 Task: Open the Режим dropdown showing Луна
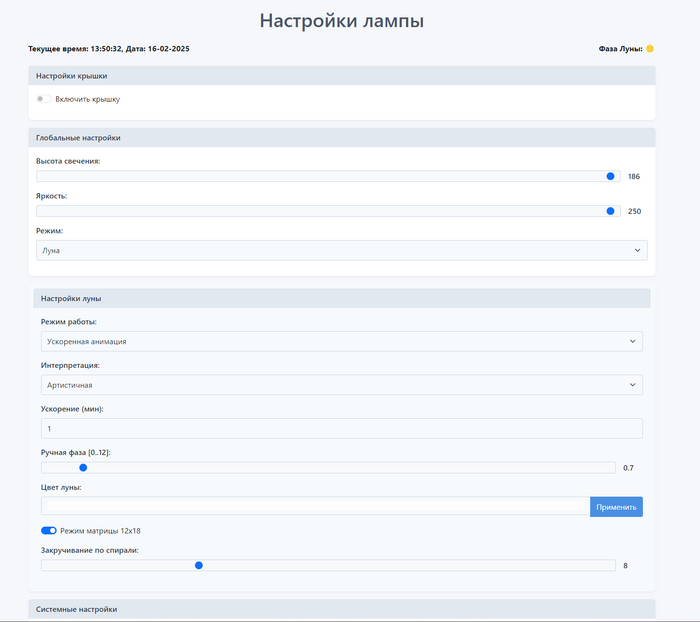341,250
